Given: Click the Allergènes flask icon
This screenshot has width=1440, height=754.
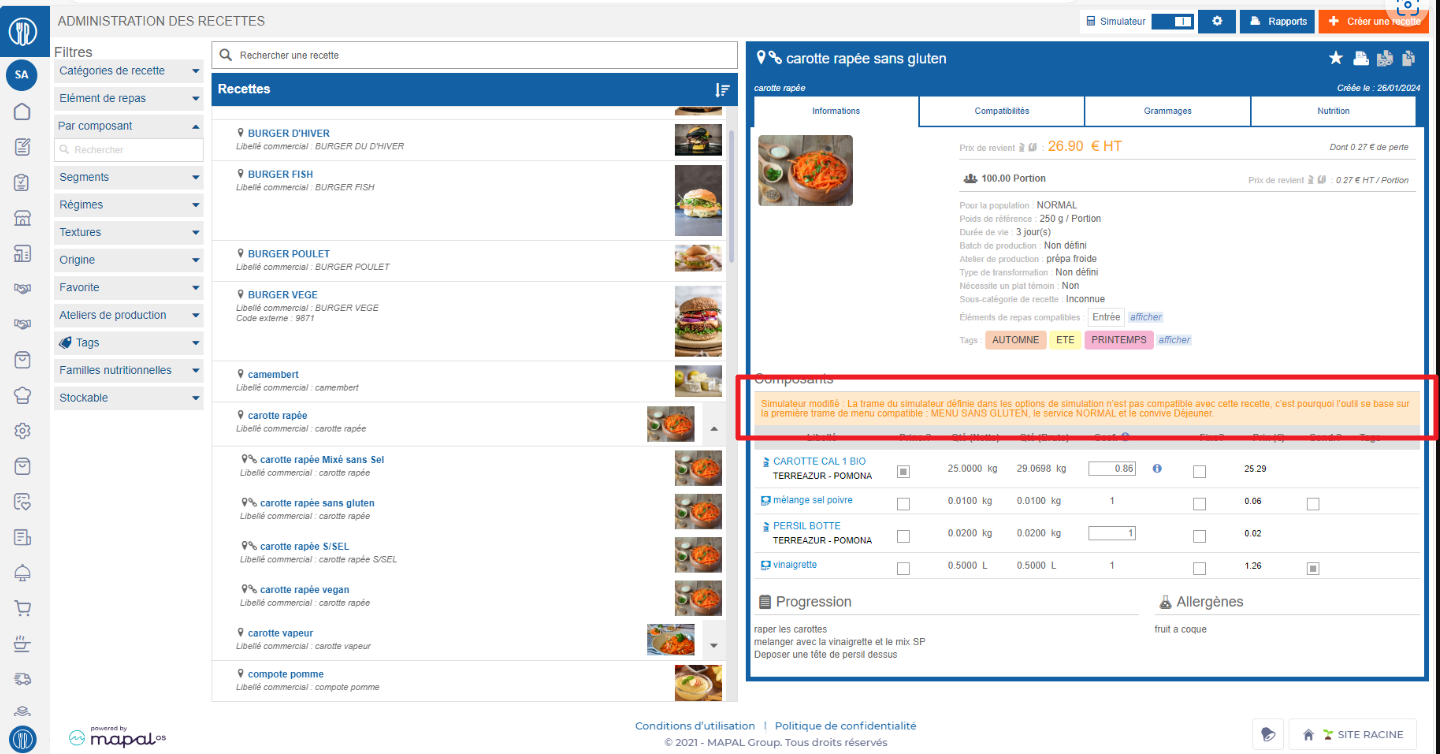Looking at the screenshot, I should point(1165,602).
